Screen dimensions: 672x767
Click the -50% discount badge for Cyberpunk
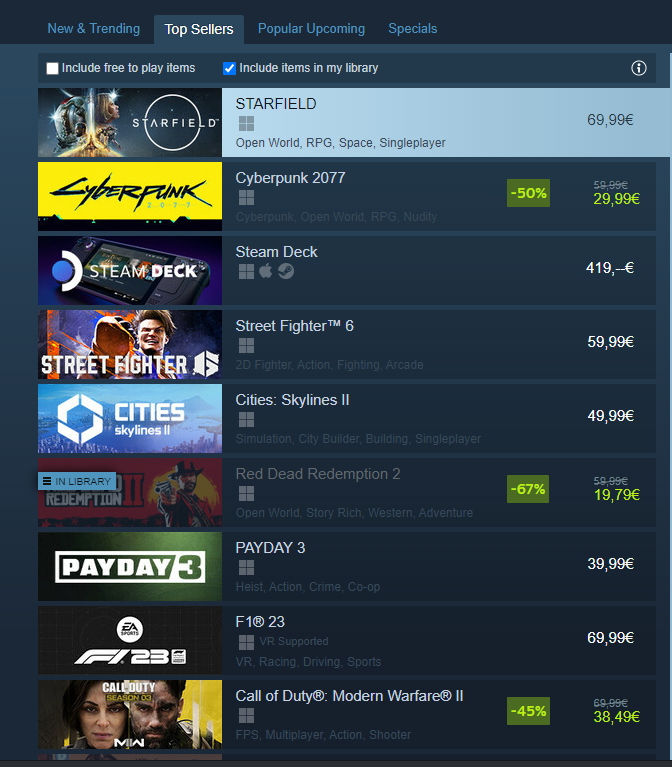[528, 193]
